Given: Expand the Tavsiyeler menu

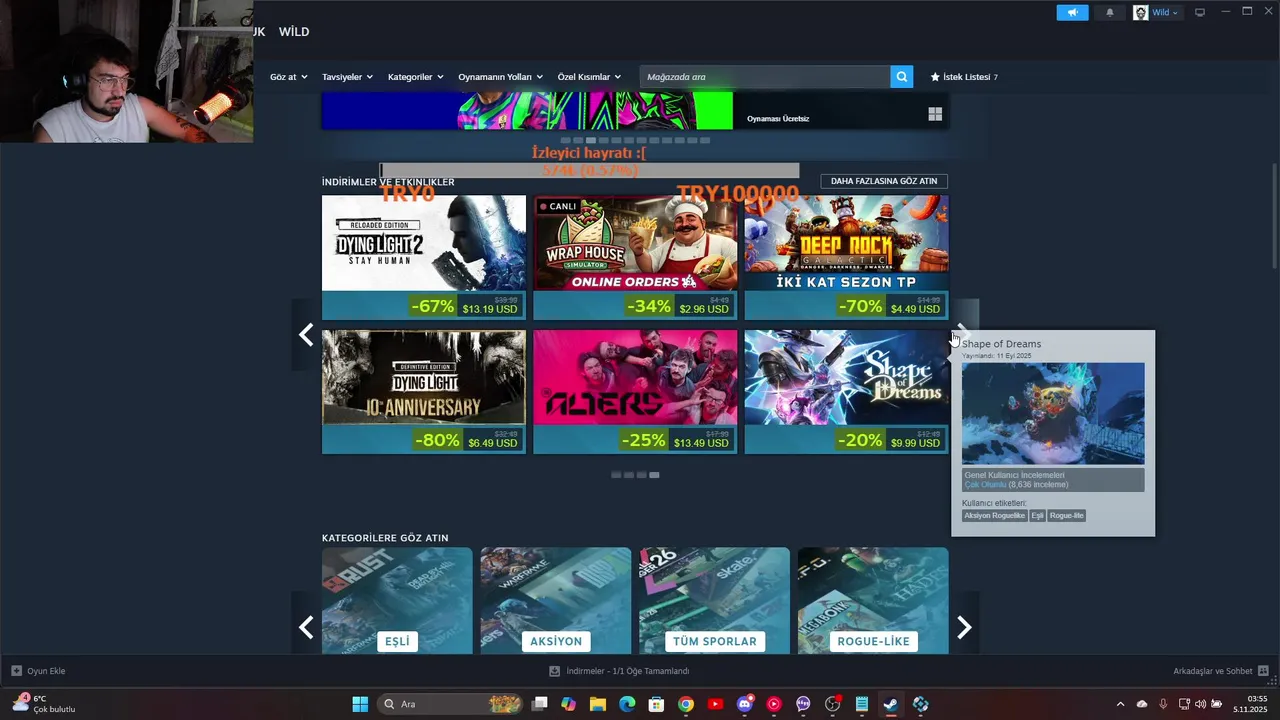Looking at the screenshot, I should 347,77.
